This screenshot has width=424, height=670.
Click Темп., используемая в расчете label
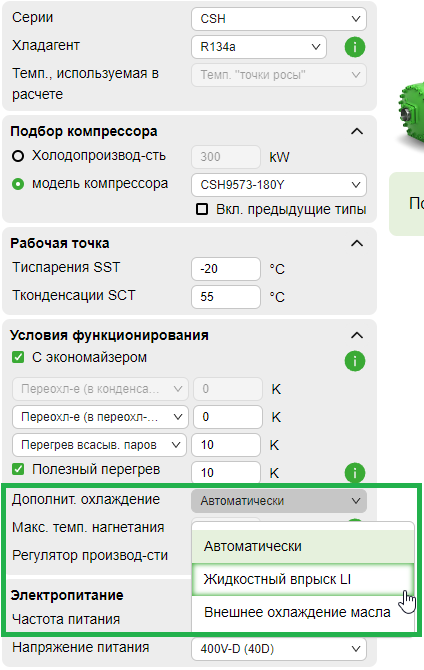coord(85,84)
